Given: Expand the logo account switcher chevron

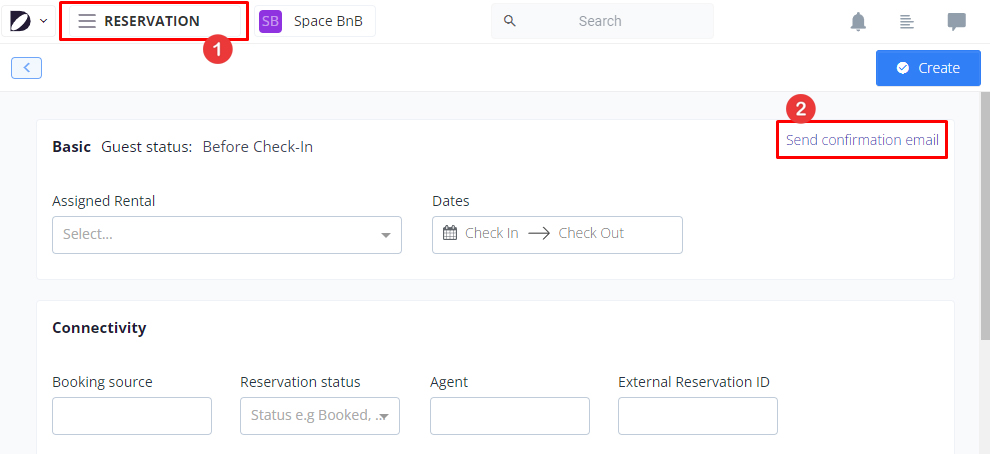Looking at the screenshot, I should pyautogui.click(x=43, y=21).
